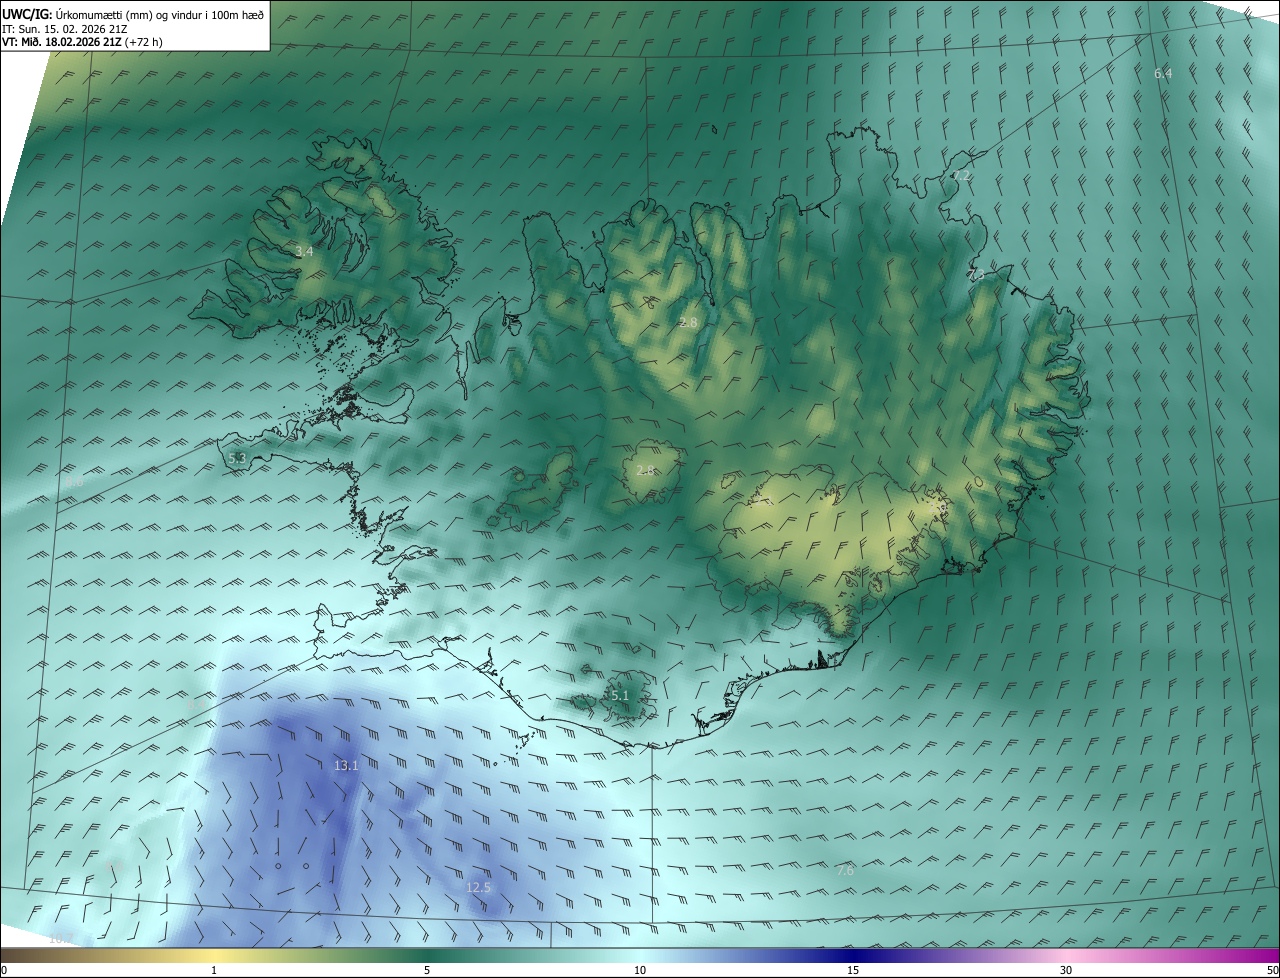The width and height of the screenshot is (1280, 978).
Task: Click the 5.1 value label on the map
Action: point(619,695)
